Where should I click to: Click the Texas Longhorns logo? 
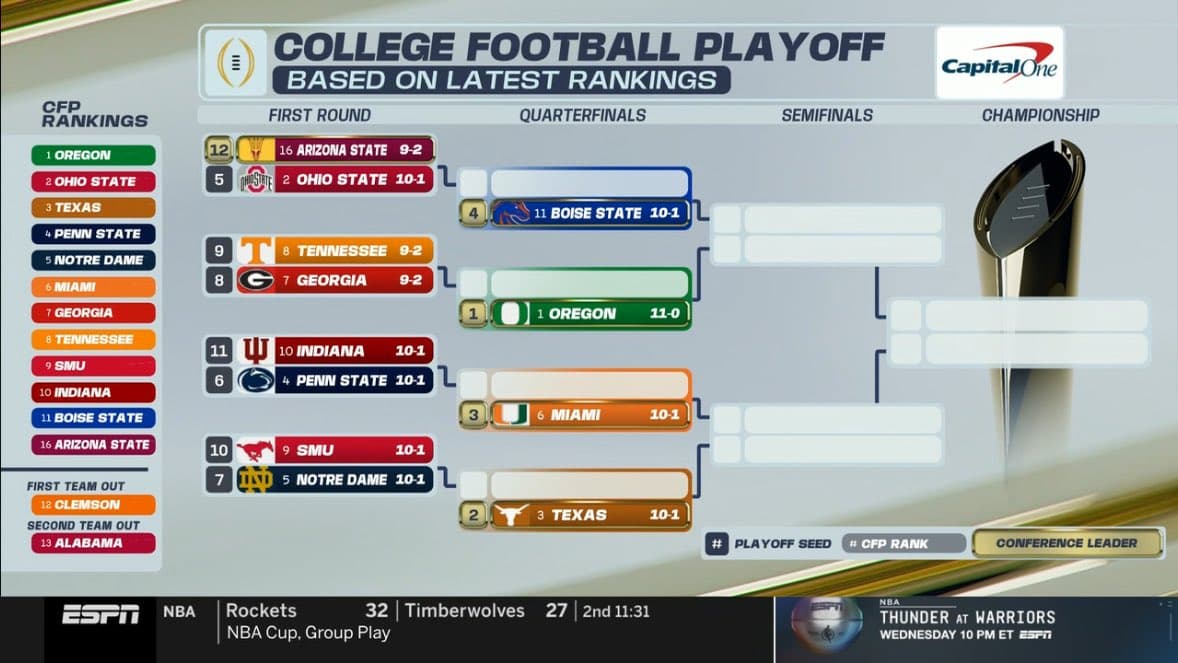[x=511, y=515]
